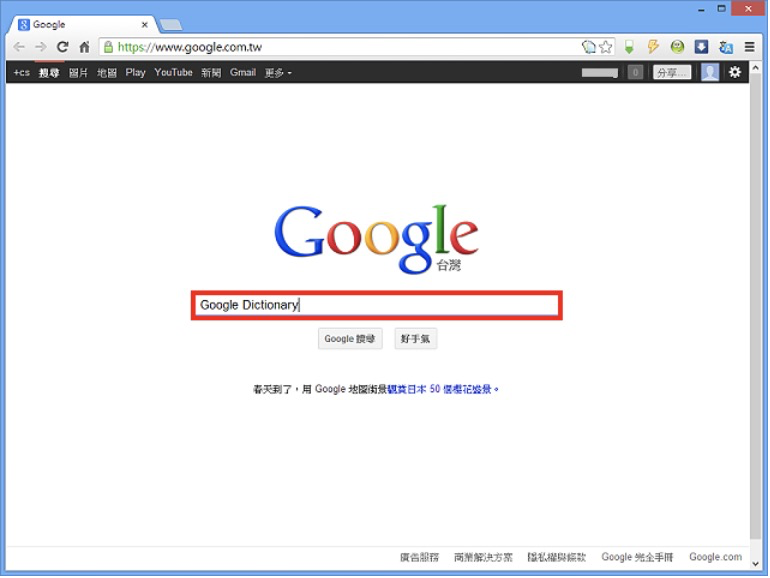The width and height of the screenshot is (770, 578).
Task: Open 圖片 in the Google bar
Action: coord(78,73)
